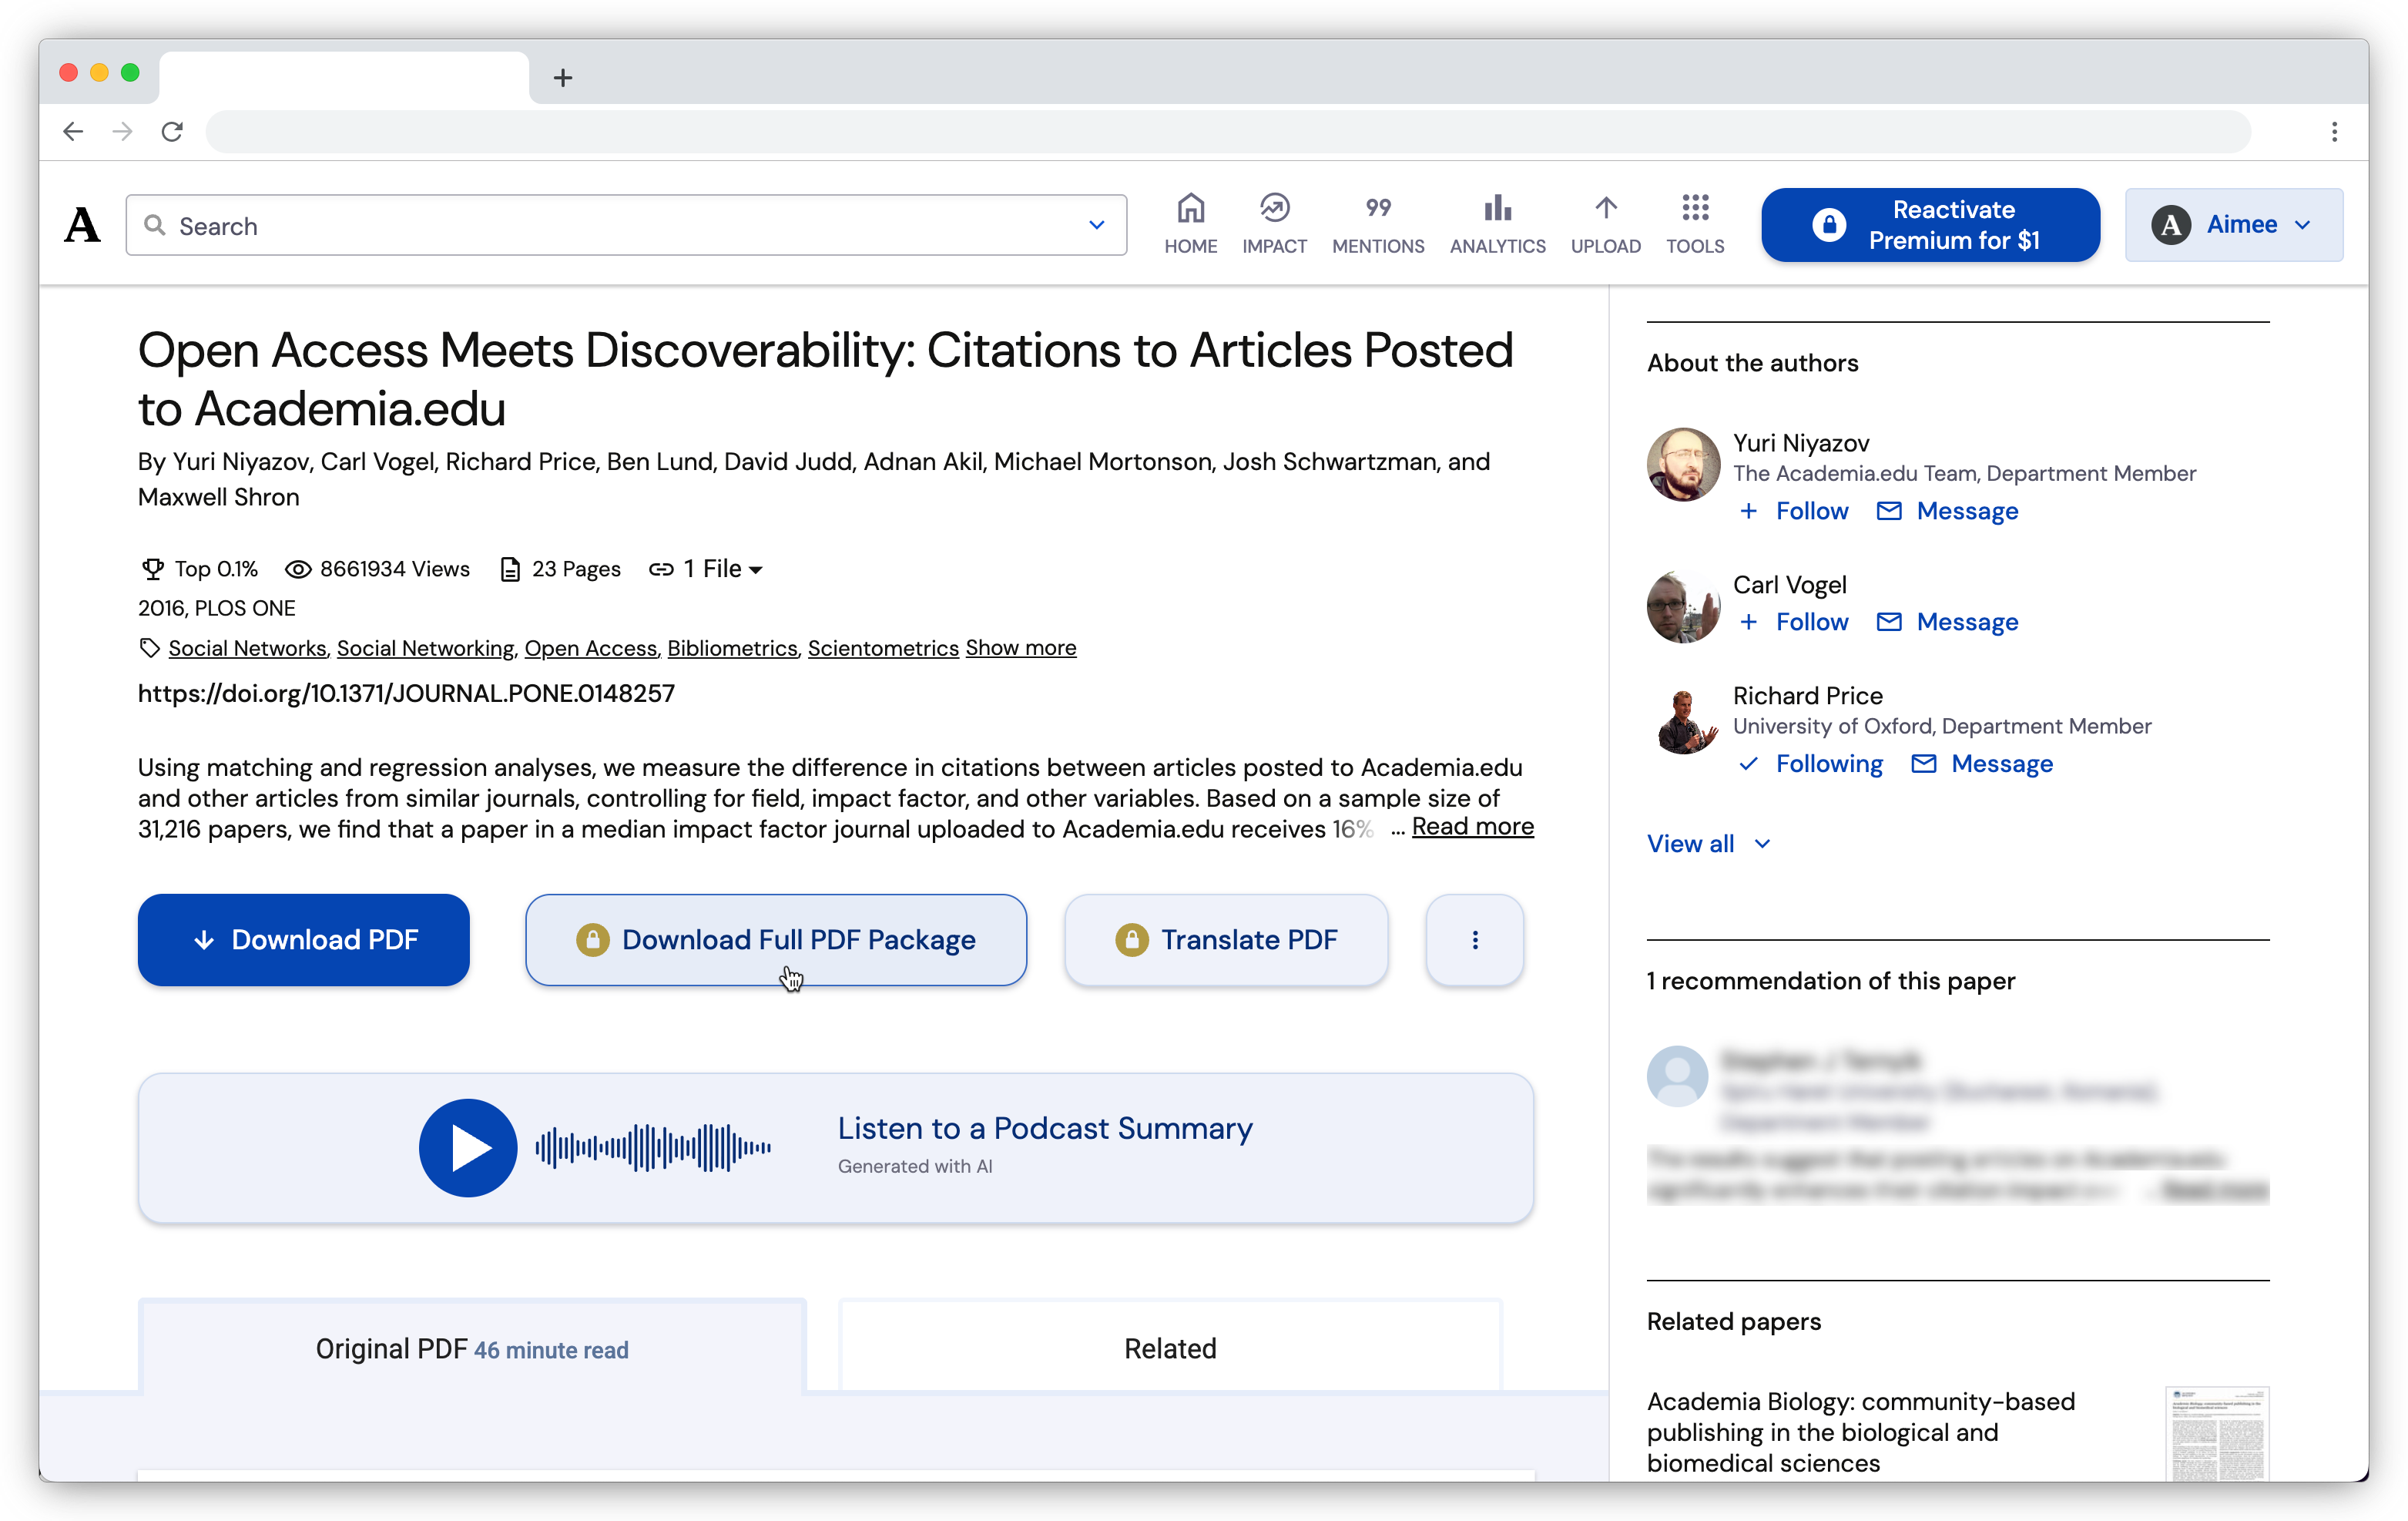This screenshot has width=2408, height=1521.
Task: Click the blurred recommender avatar
Action: click(1677, 1075)
